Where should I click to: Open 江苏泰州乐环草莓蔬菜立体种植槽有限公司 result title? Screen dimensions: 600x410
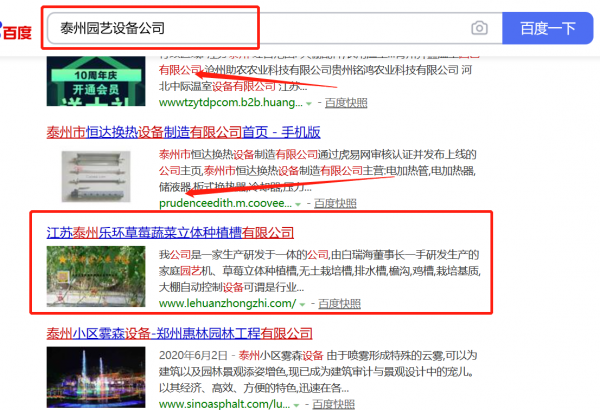(177, 232)
